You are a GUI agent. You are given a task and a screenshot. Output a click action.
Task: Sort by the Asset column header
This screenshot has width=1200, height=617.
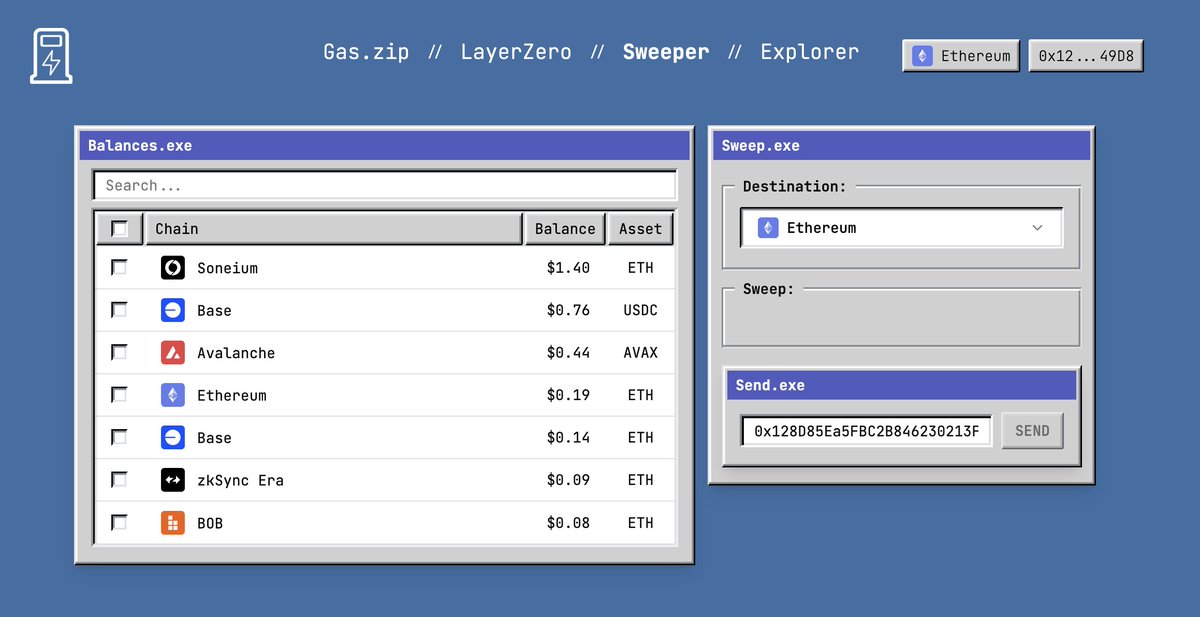[641, 229]
